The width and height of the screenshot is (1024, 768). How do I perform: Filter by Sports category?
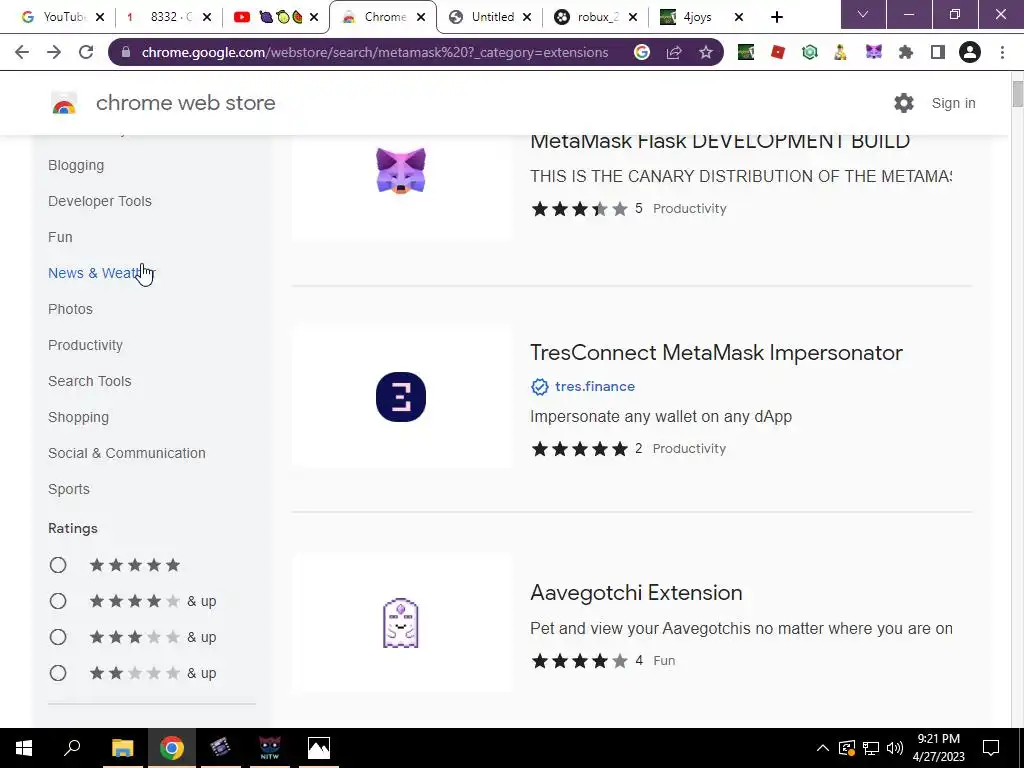point(69,489)
